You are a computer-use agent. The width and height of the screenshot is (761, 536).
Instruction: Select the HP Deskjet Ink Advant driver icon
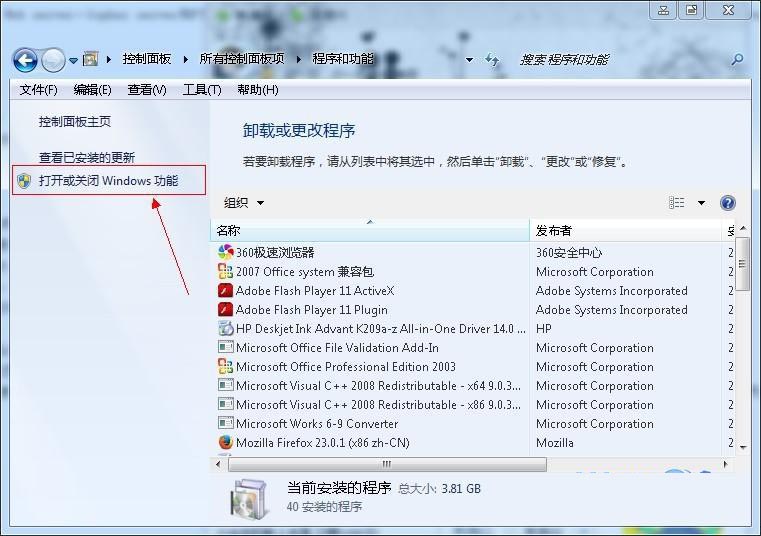[x=226, y=328]
